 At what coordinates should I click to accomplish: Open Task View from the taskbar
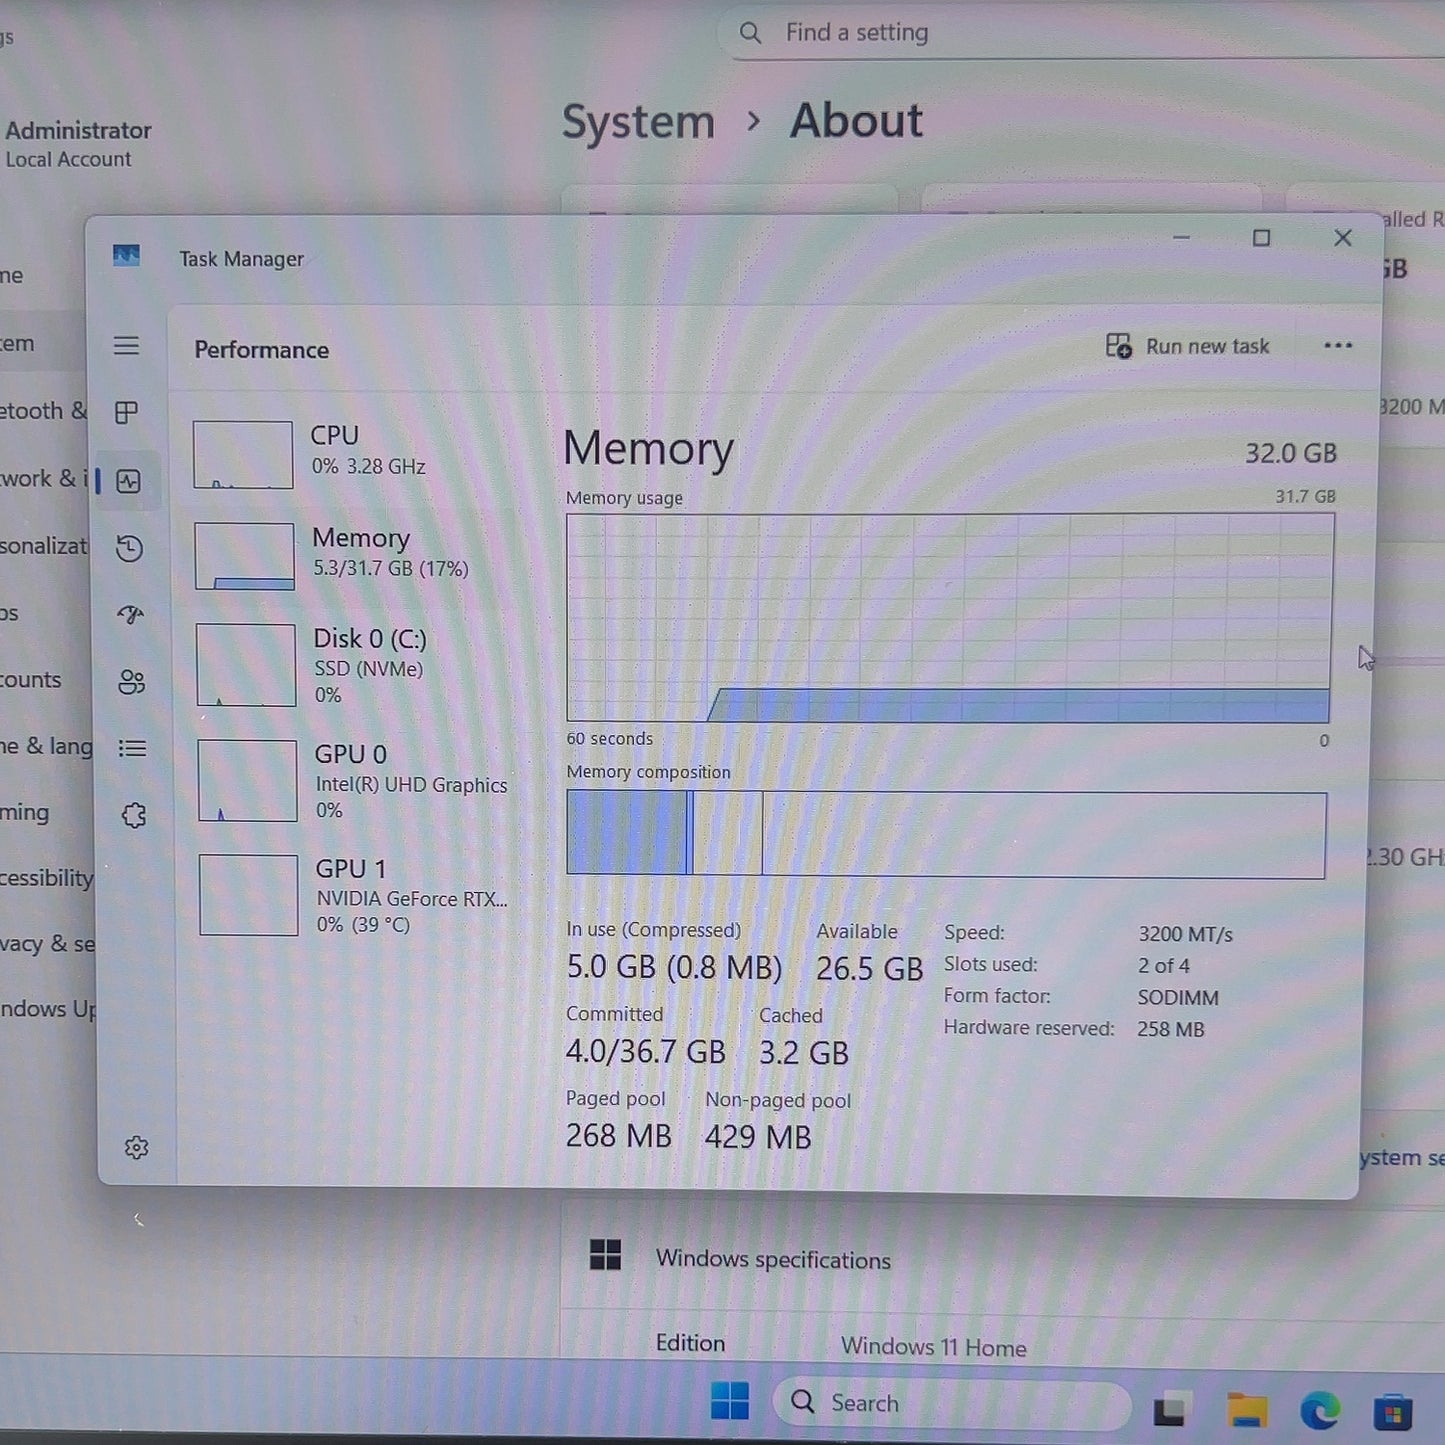[1170, 1411]
